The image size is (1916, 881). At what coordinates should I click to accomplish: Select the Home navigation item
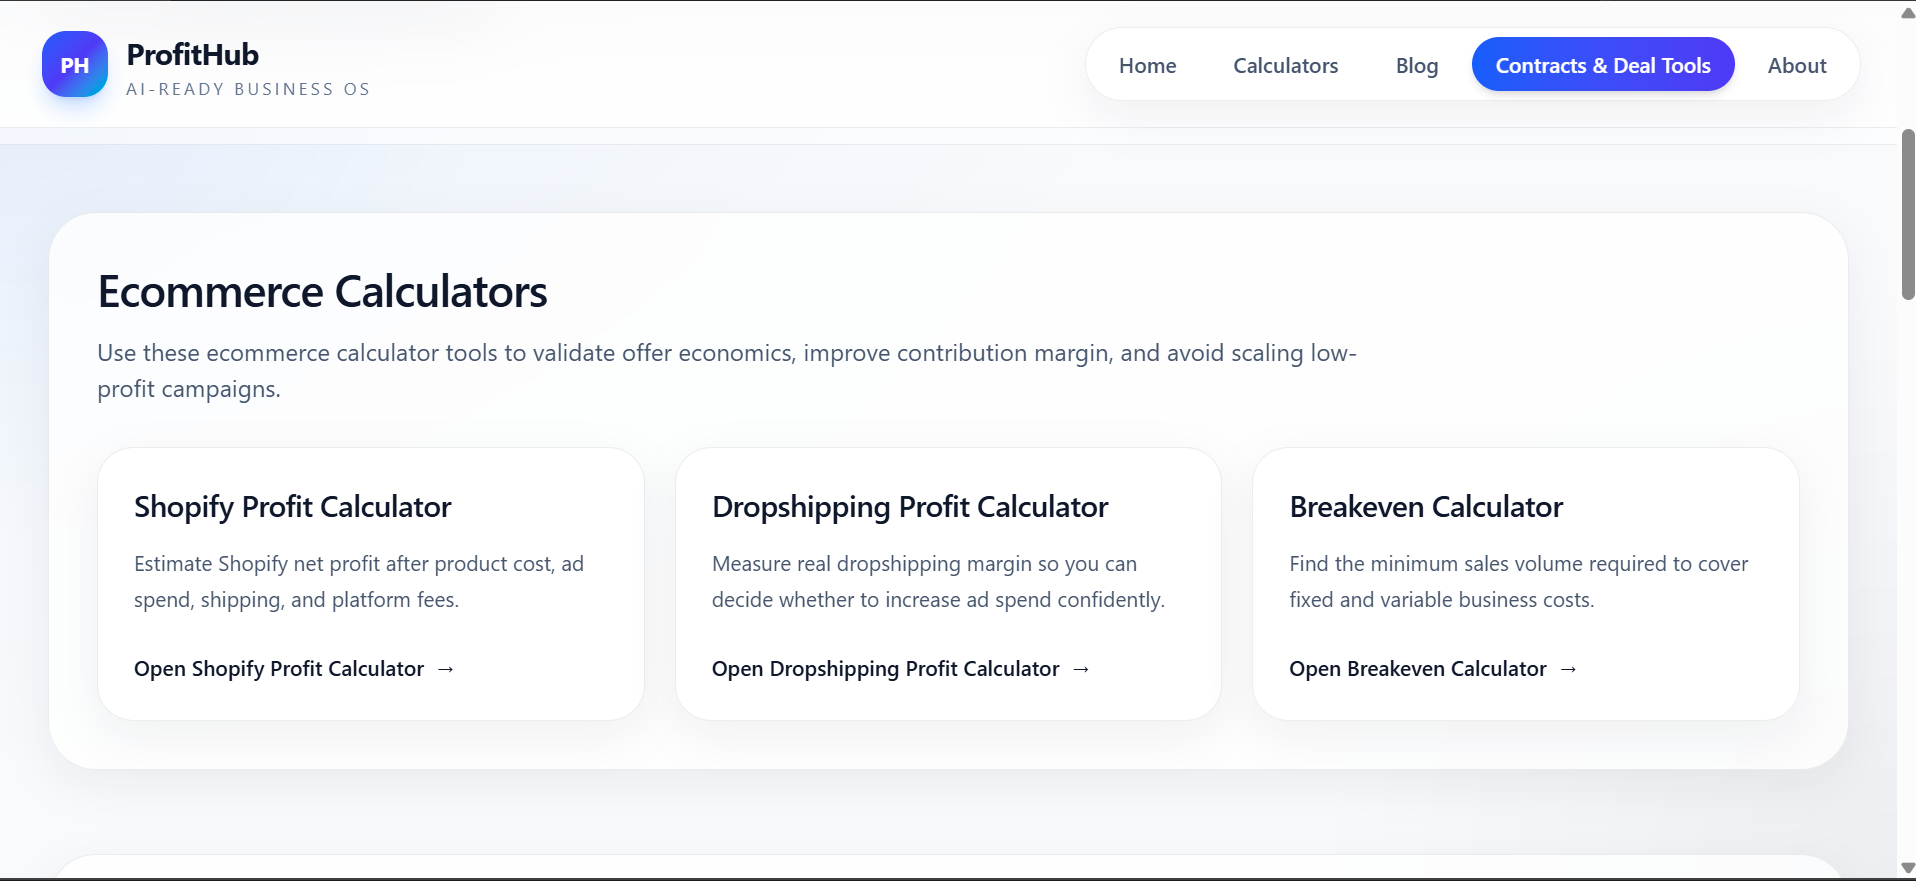tap(1147, 64)
